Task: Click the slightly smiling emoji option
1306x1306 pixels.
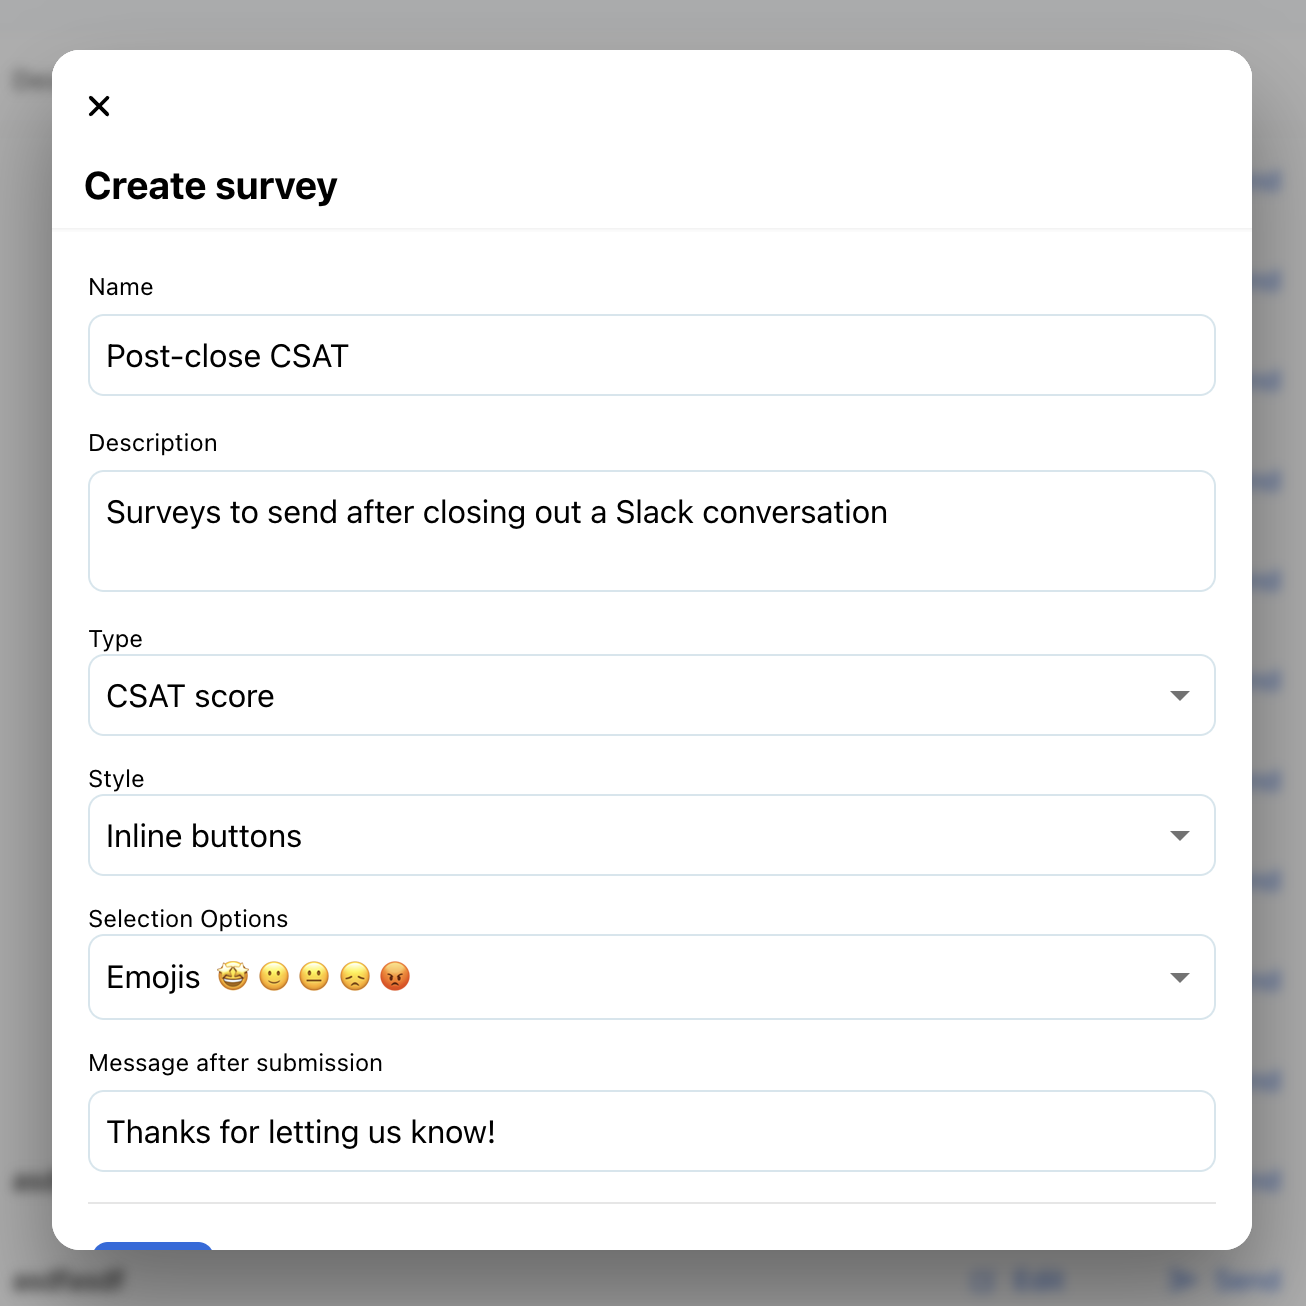Action: tap(272, 976)
